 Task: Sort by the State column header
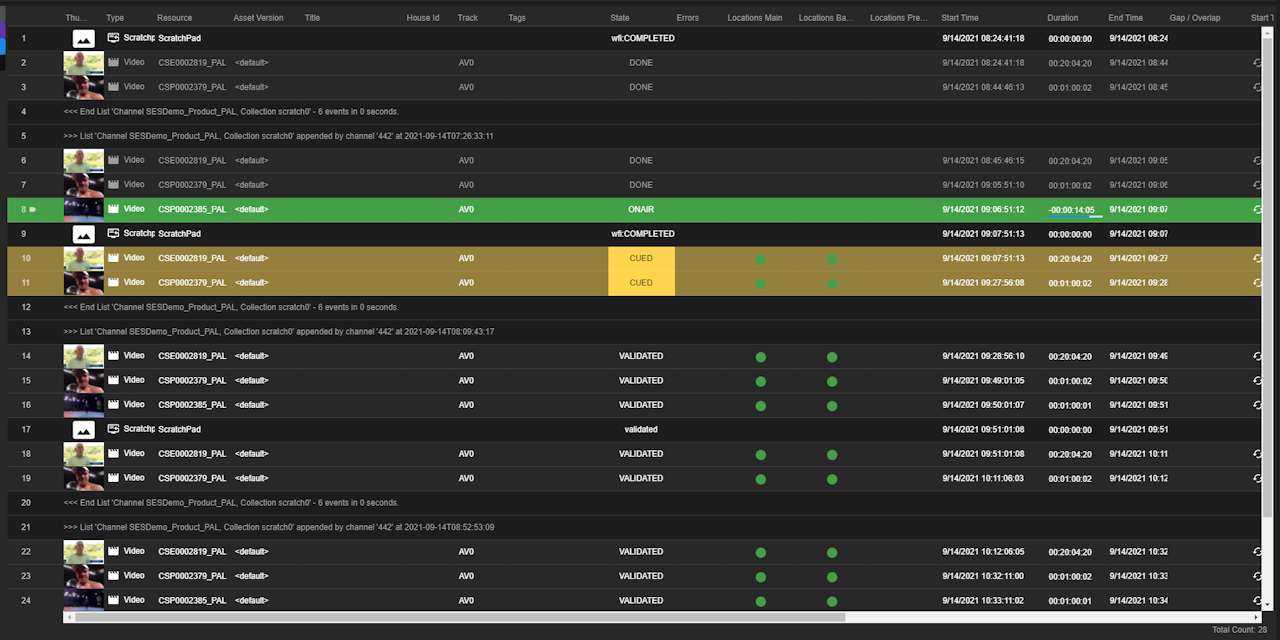click(620, 18)
